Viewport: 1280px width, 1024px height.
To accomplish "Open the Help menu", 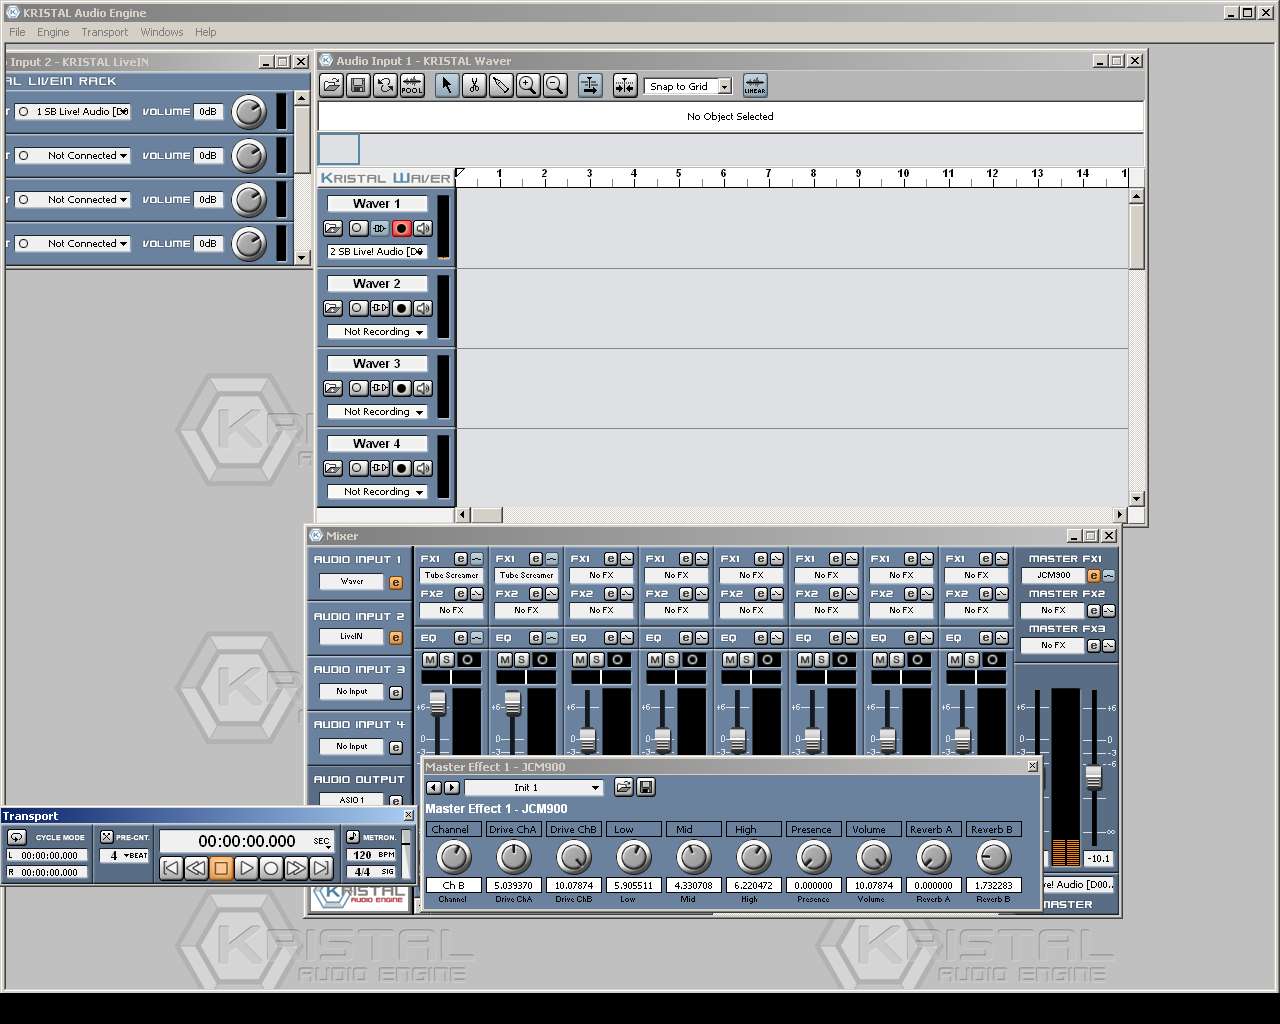I will coord(205,32).
